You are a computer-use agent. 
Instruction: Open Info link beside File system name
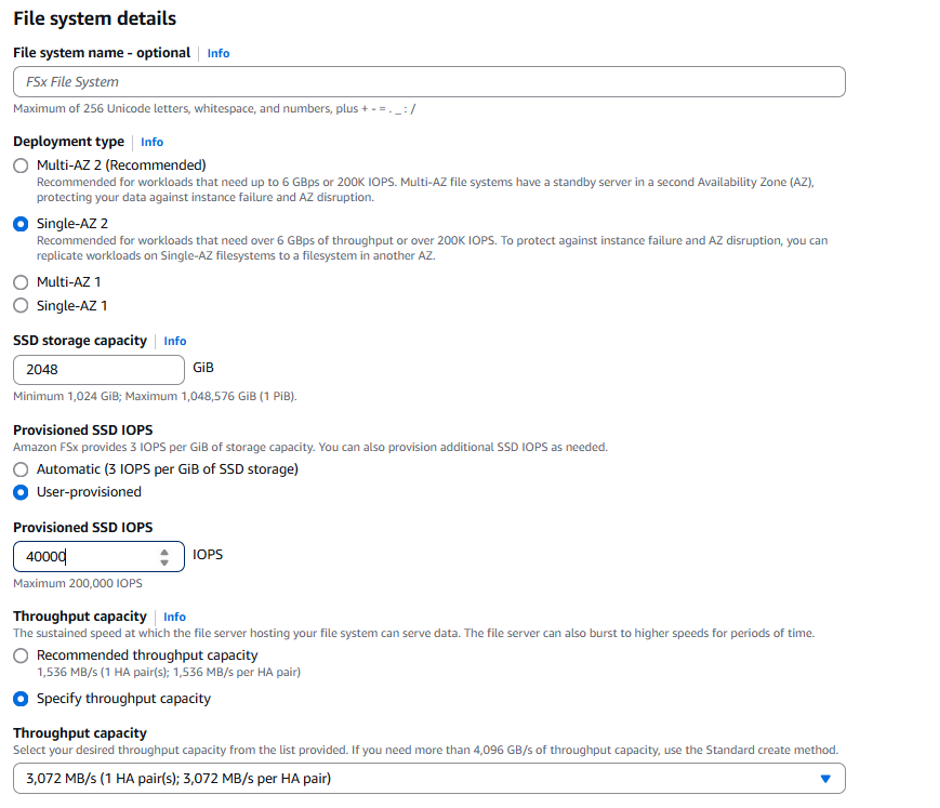pyautogui.click(x=218, y=53)
